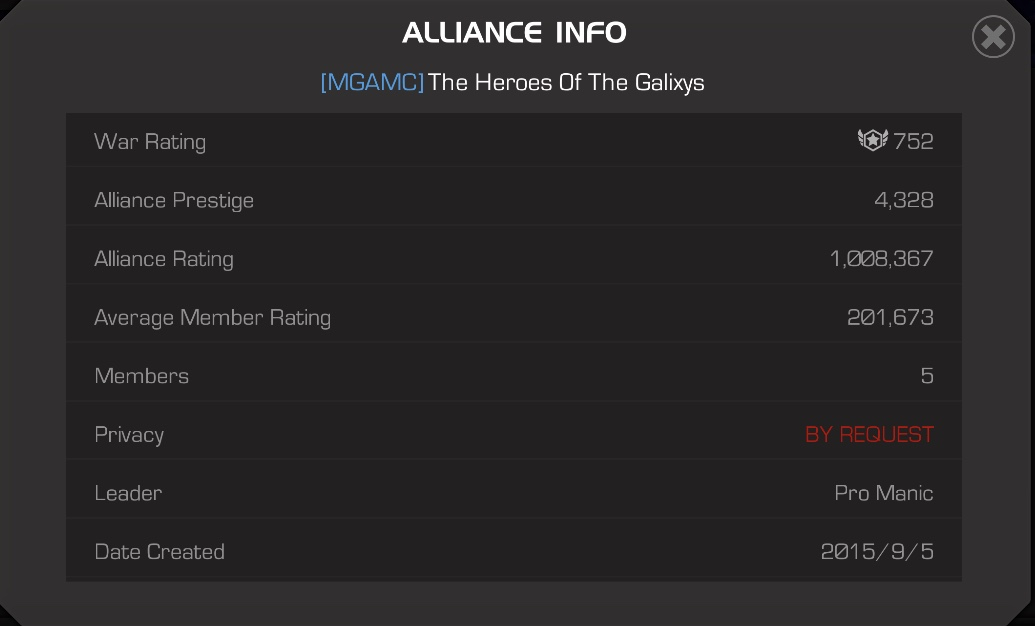
Task: Select the Date Created row label
Action: (x=159, y=552)
